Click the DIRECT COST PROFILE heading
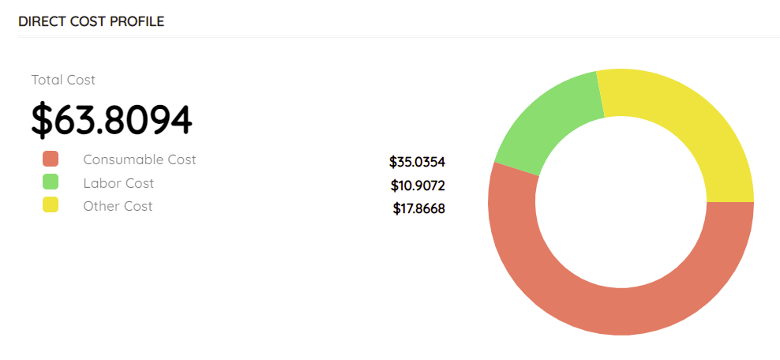 [91, 21]
